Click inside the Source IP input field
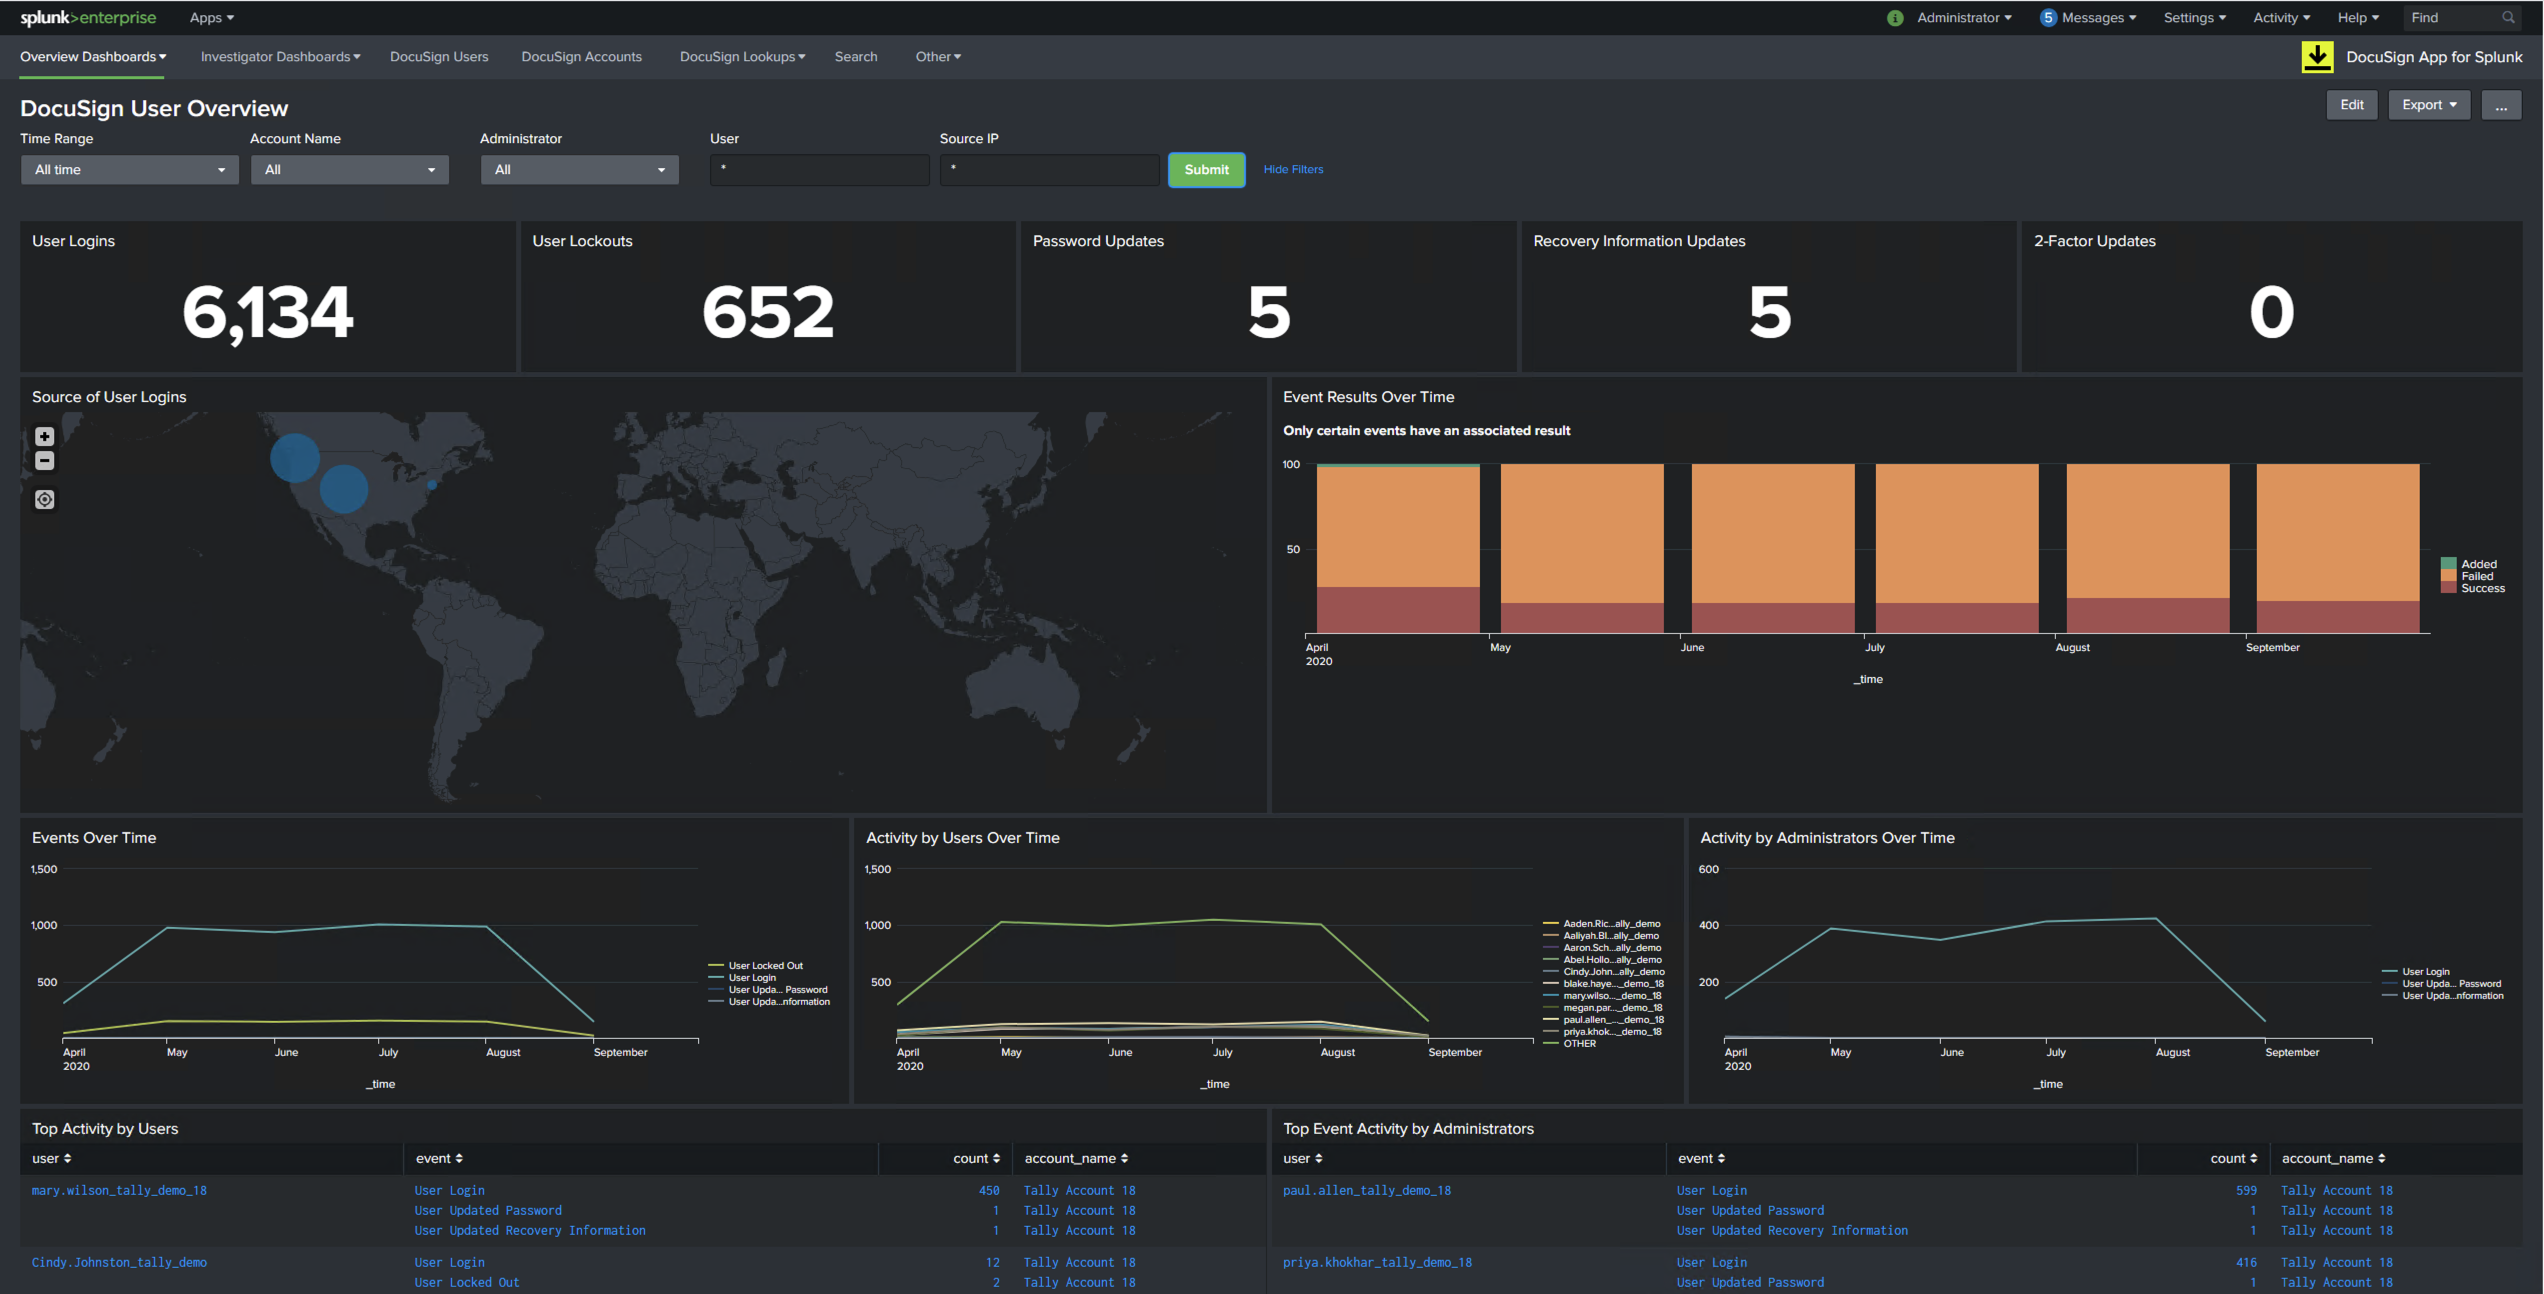 pos(1048,169)
